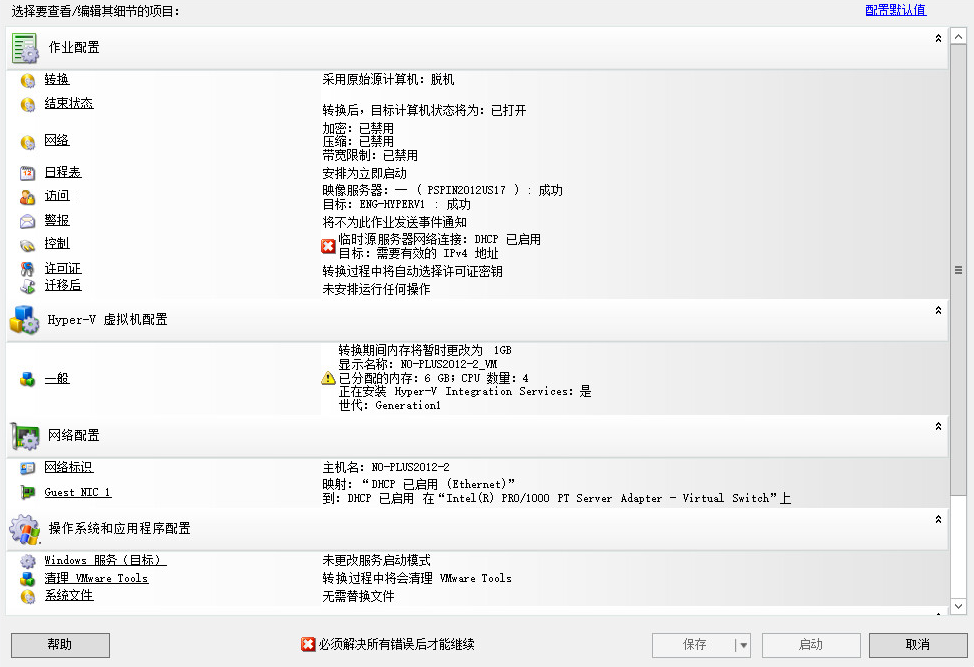
Task: Open the 访问 settings link
Action: [57, 196]
